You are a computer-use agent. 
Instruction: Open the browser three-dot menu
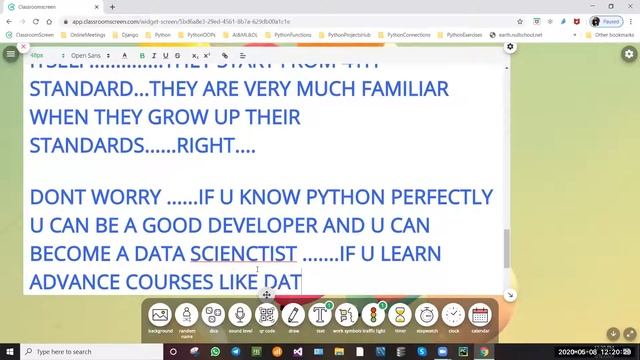631,22
